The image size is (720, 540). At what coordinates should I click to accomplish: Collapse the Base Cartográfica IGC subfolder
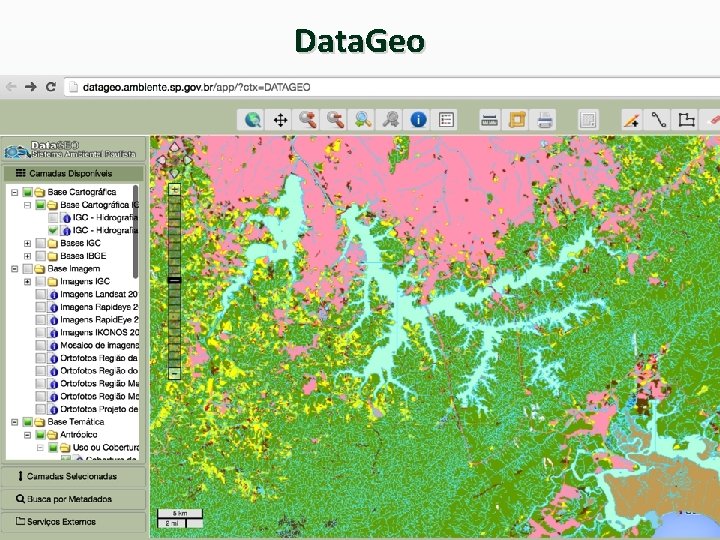coord(28,205)
